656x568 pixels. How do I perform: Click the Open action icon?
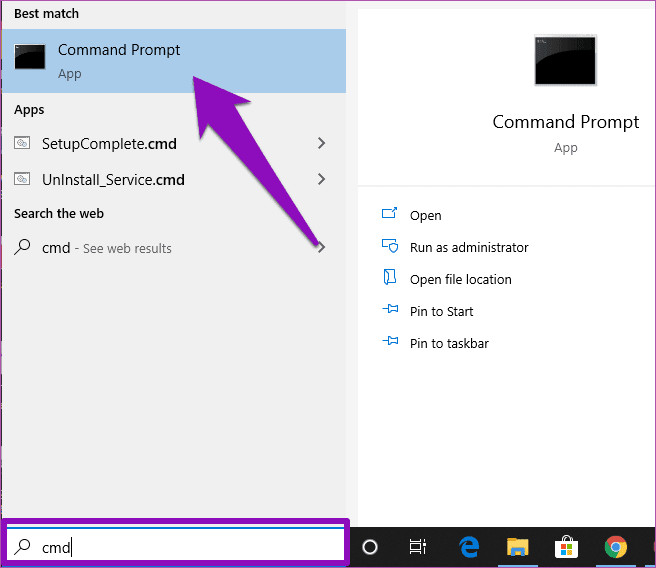[x=390, y=213]
